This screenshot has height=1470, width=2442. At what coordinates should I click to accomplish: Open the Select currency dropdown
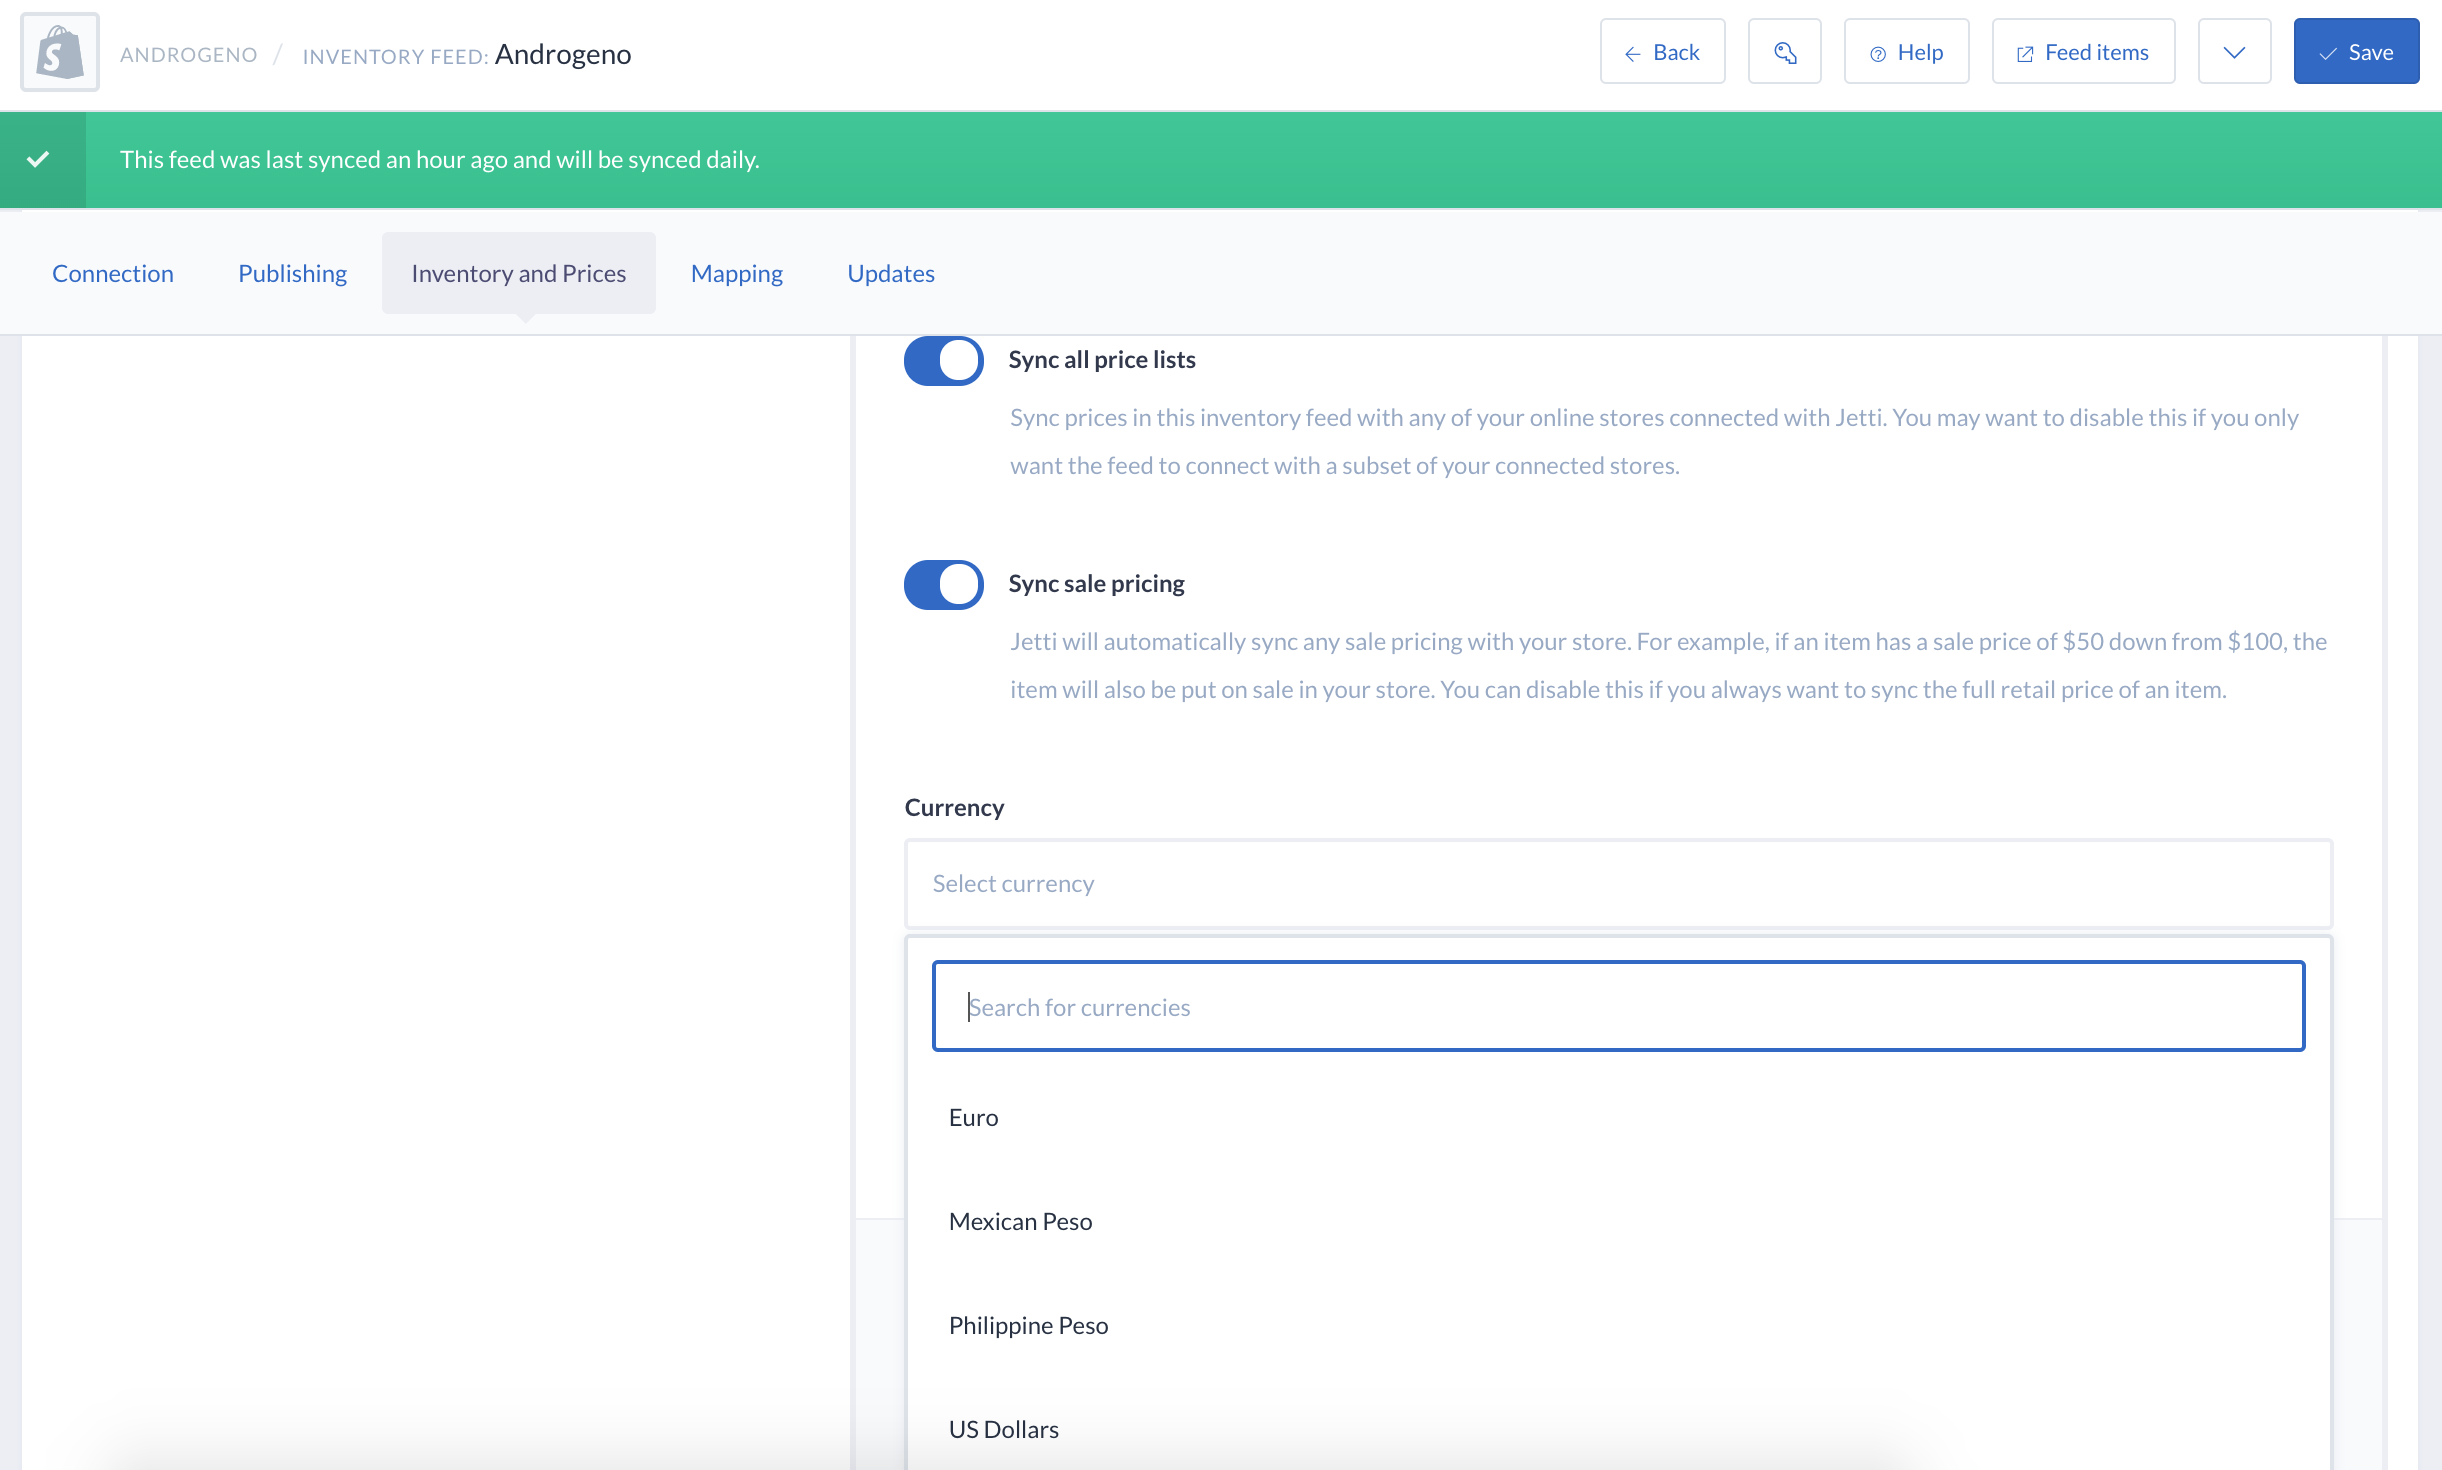click(1618, 884)
